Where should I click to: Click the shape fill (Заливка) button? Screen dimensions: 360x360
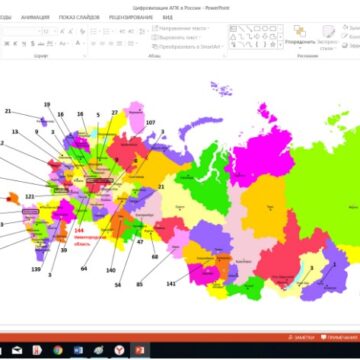tap(351, 28)
